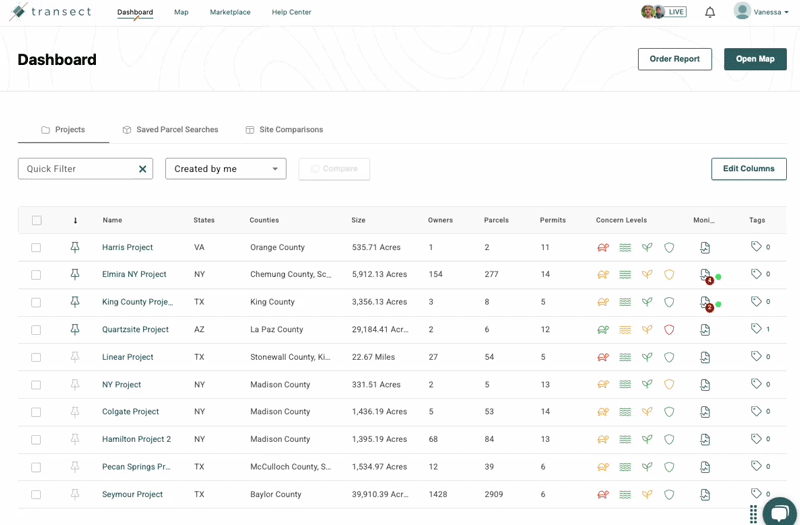Image resolution: width=800 pixels, height=525 pixels.
Task: Sort by the pinned arrow column
Action: [x=75, y=220]
